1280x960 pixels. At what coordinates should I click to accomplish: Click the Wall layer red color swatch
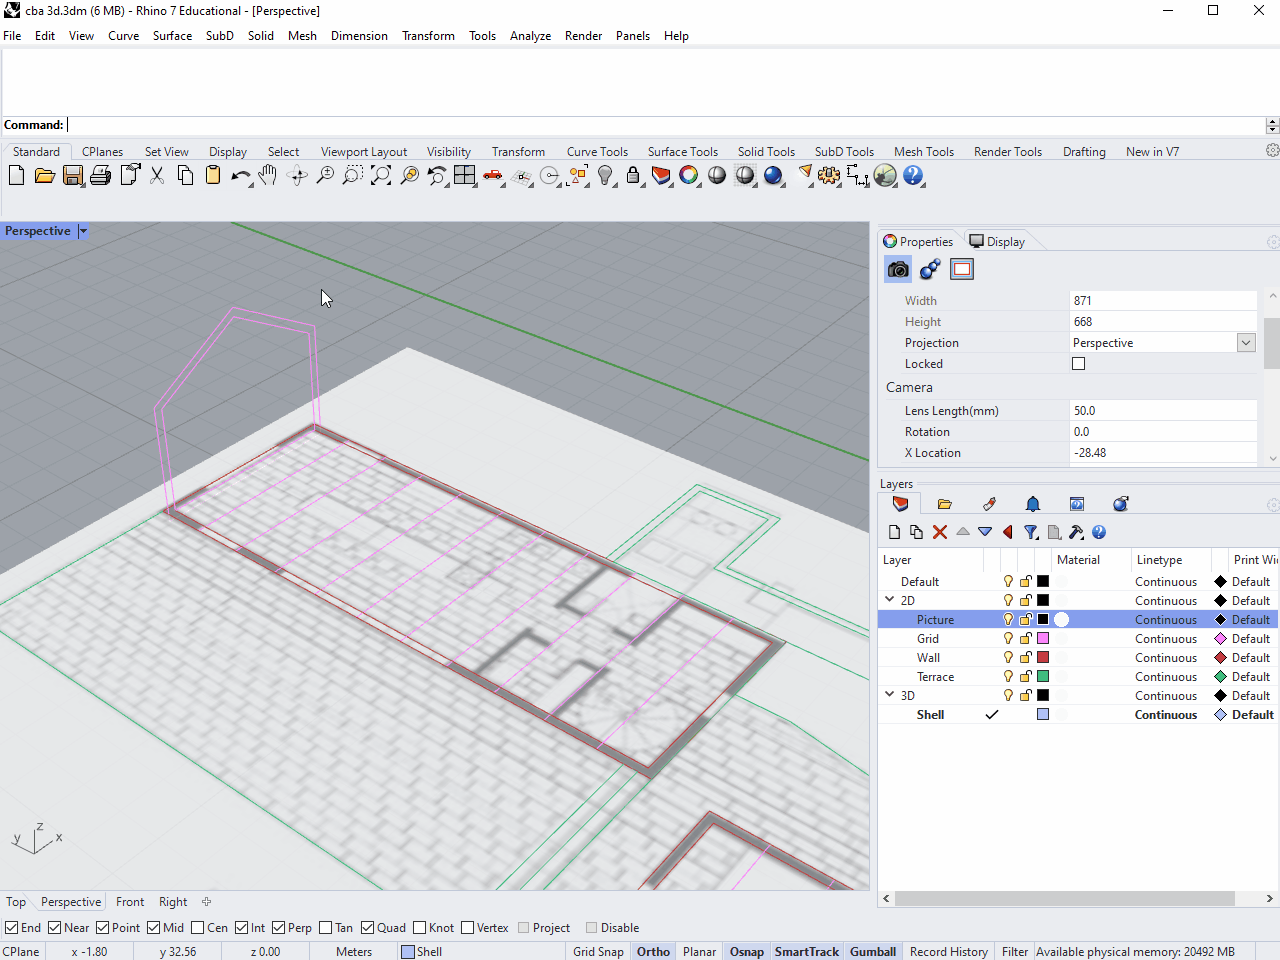[x=1043, y=658]
